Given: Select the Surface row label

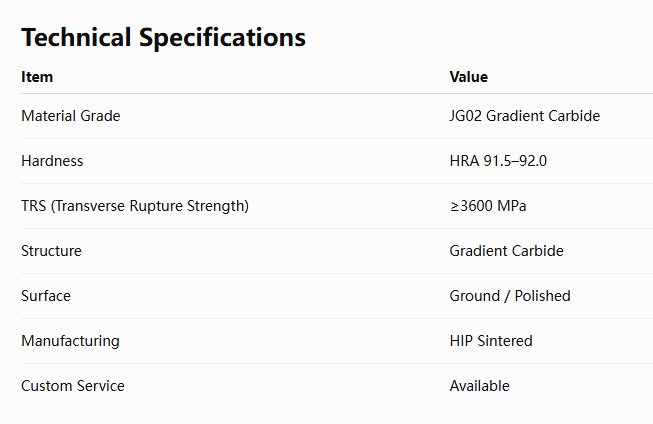Looking at the screenshot, I should [46, 296].
